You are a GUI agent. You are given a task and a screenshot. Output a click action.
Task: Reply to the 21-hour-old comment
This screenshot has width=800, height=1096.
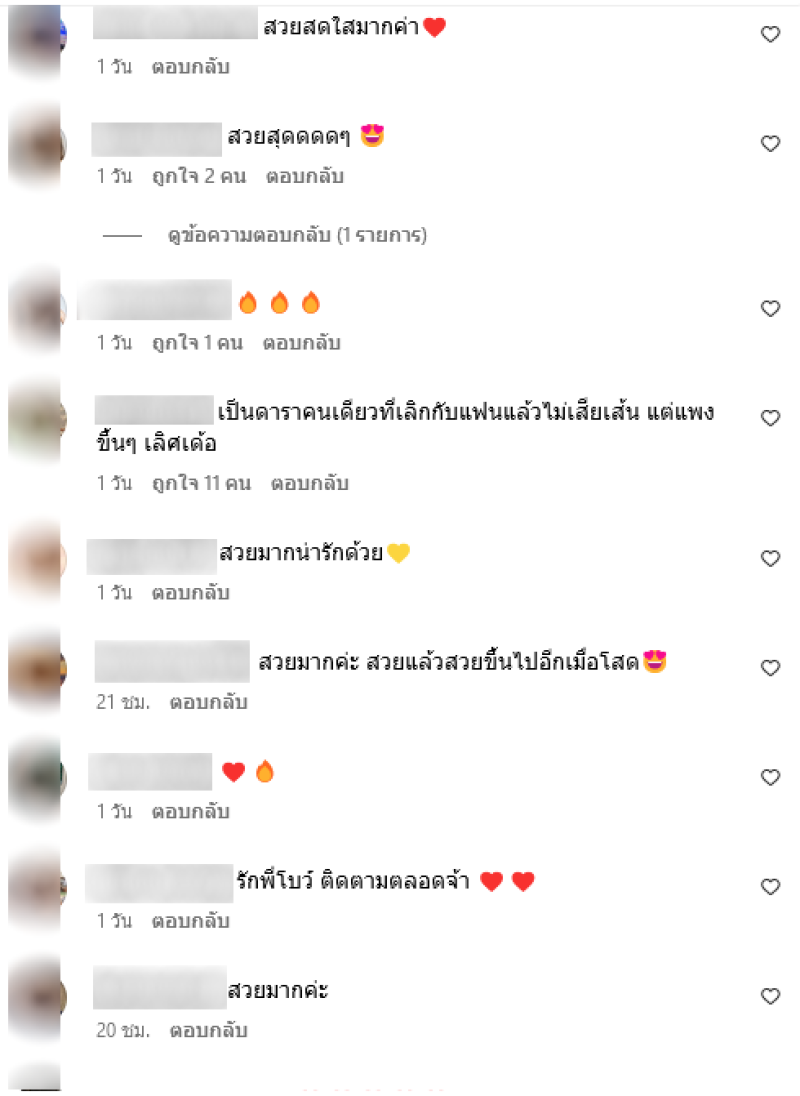tap(208, 702)
